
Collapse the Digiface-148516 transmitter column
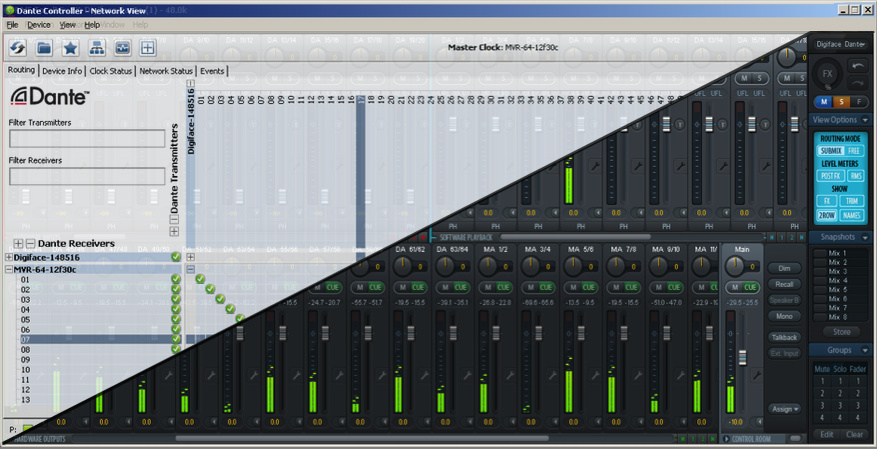[x=191, y=84]
